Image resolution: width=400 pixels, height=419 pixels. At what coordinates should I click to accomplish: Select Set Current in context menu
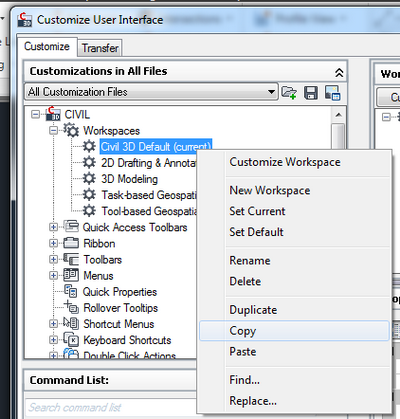coord(294,211)
